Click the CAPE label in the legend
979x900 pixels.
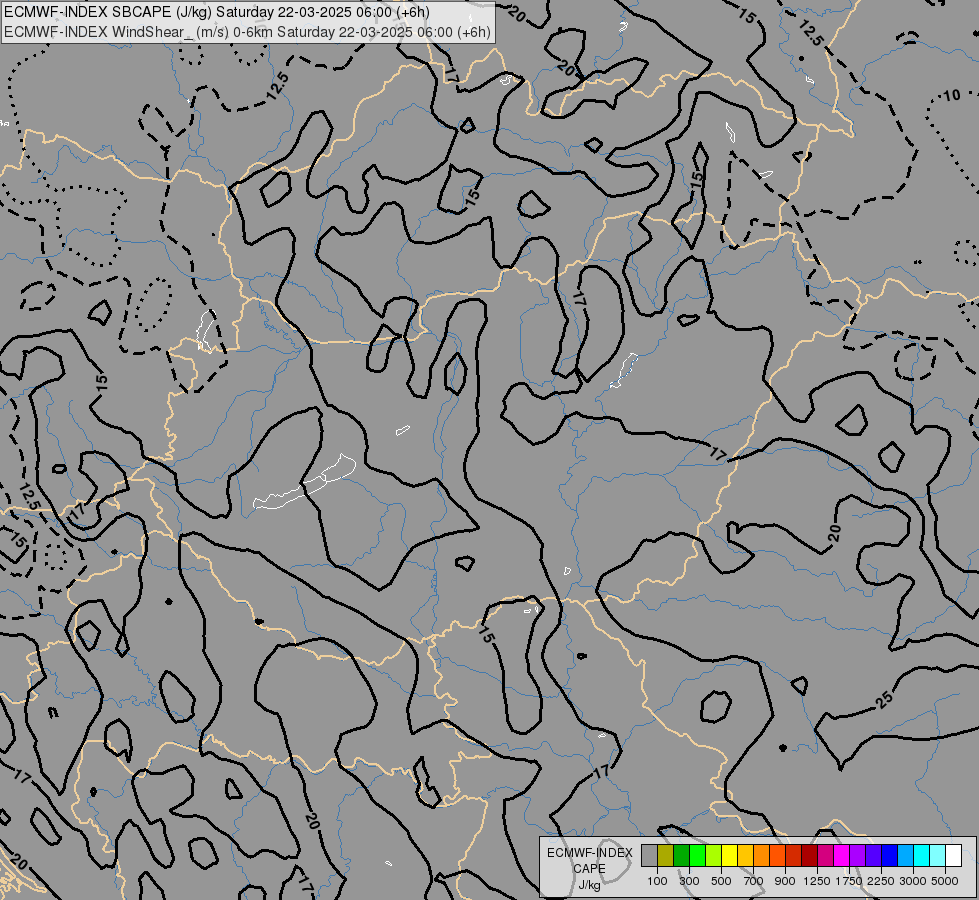(x=589, y=869)
